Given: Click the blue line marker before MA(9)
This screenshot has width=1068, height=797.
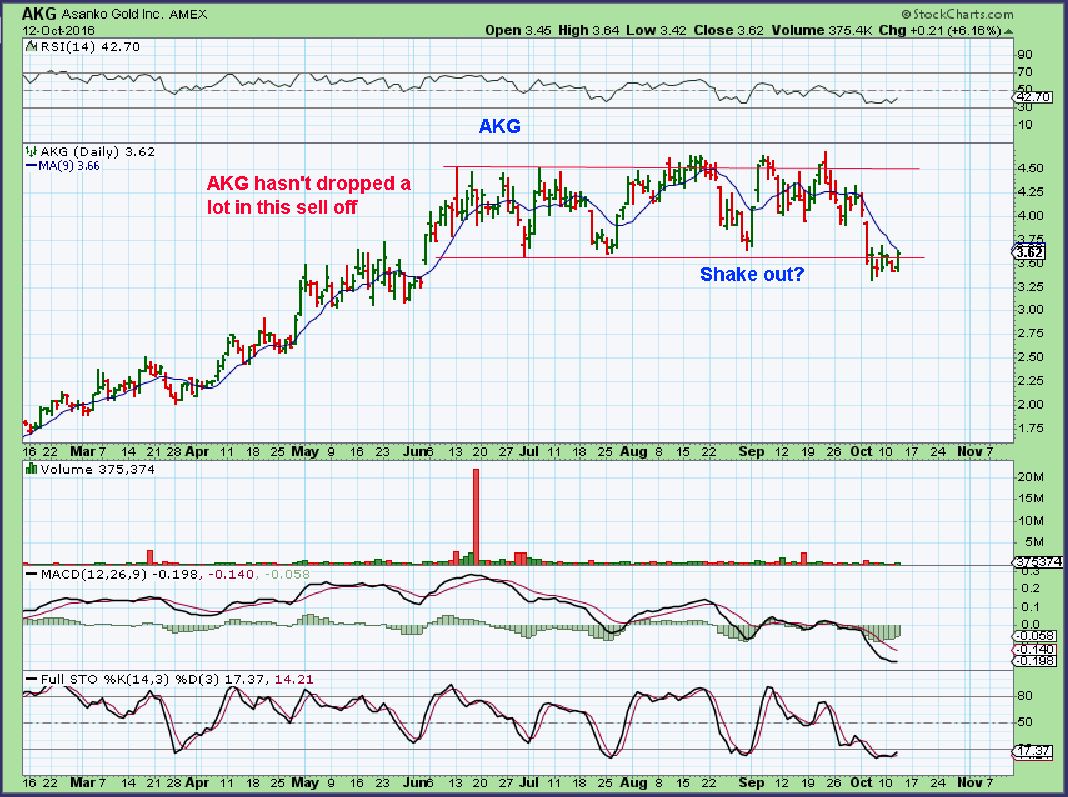Looking at the screenshot, I should coord(31,166).
